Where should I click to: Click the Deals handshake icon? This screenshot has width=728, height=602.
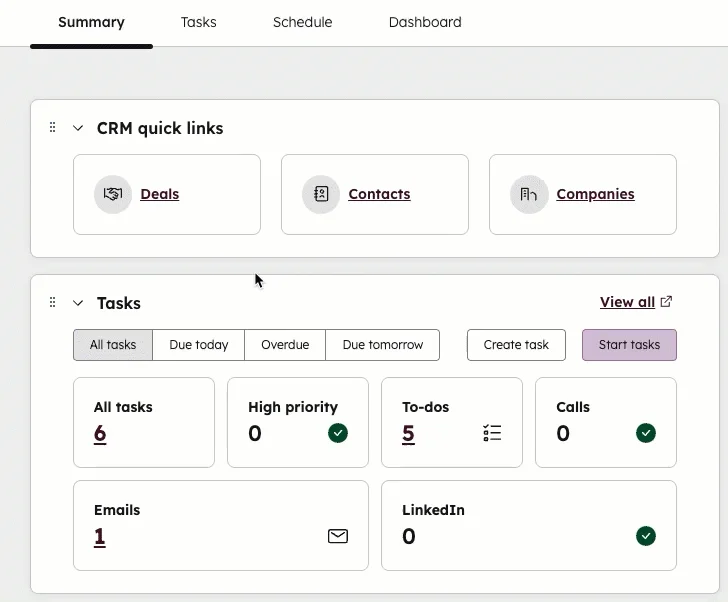[x=113, y=194]
